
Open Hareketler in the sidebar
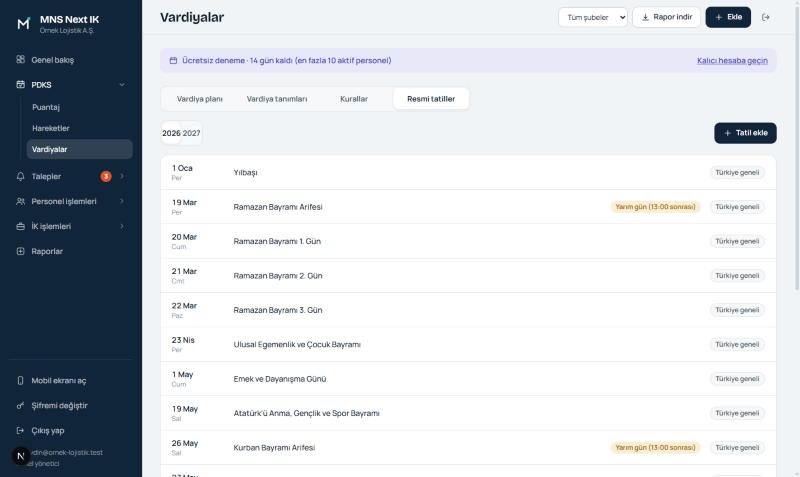80,128
